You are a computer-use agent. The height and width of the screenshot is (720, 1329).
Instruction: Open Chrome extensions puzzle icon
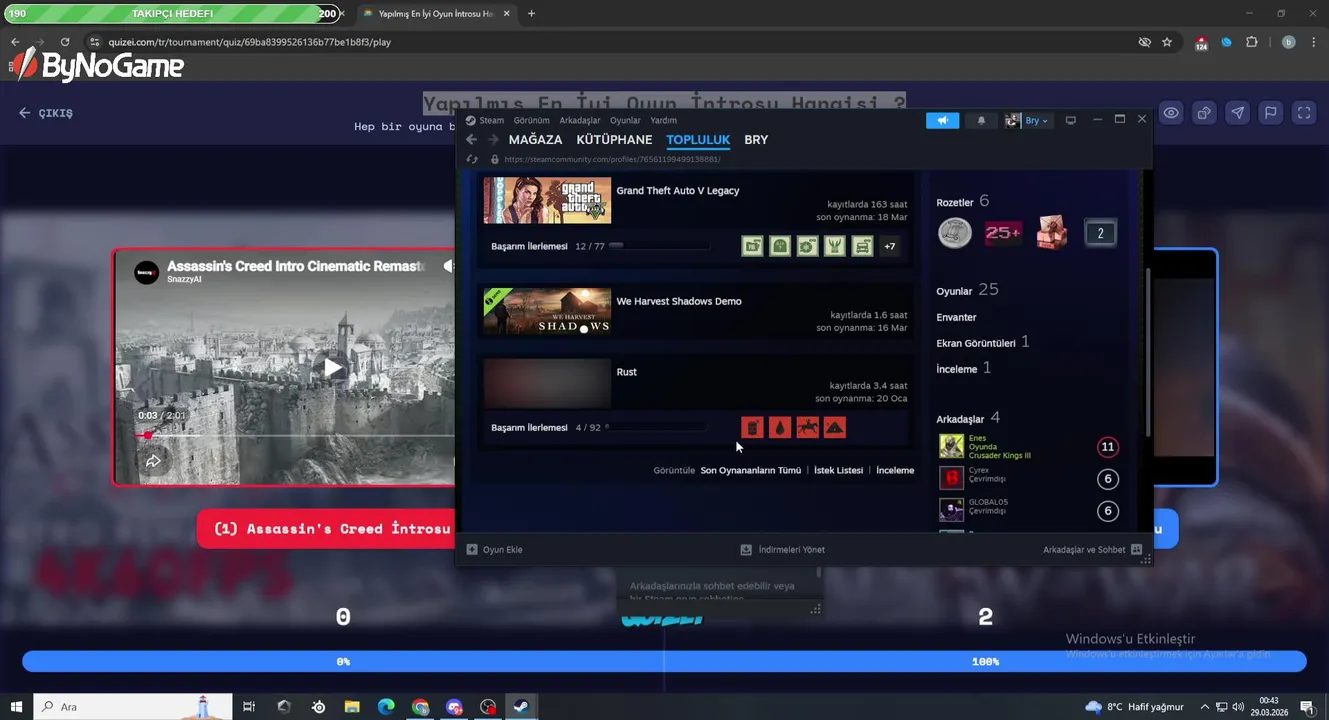point(1252,42)
